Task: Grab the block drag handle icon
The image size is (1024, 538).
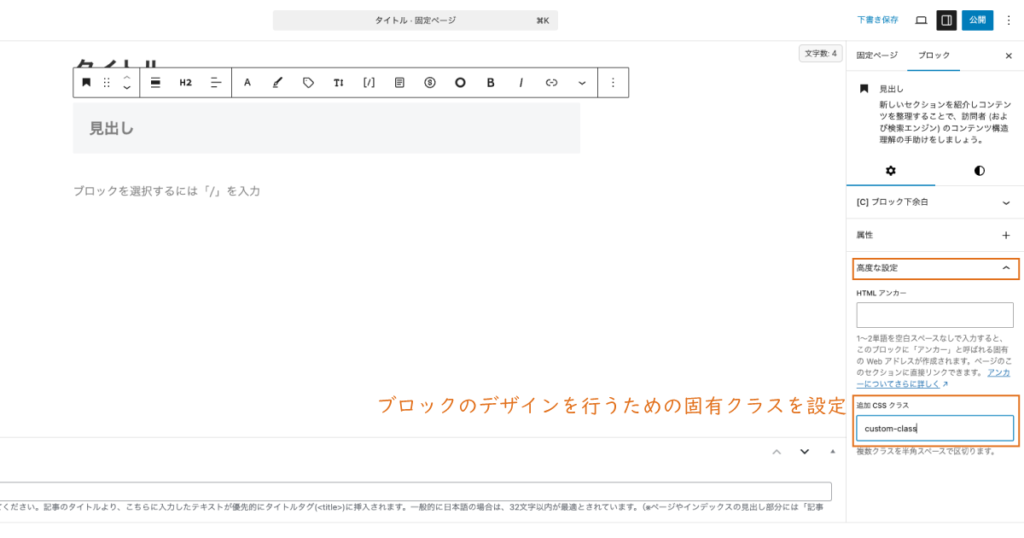Action: [x=107, y=82]
